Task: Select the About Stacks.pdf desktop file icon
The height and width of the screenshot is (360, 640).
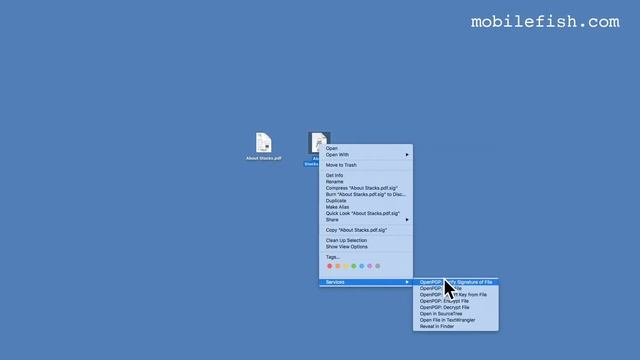Action: (x=264, y=142)
